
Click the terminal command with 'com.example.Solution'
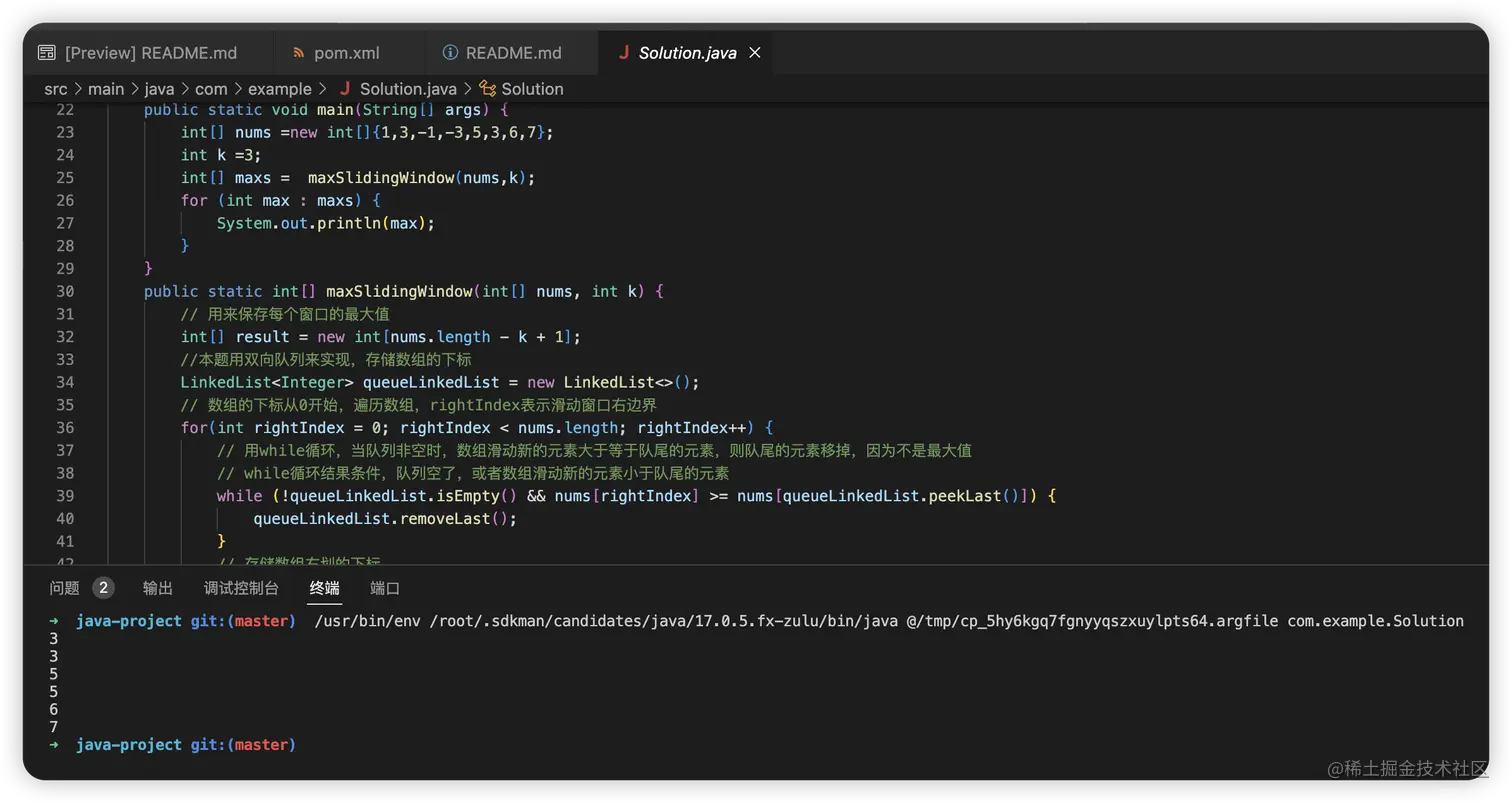pos(888,621)
